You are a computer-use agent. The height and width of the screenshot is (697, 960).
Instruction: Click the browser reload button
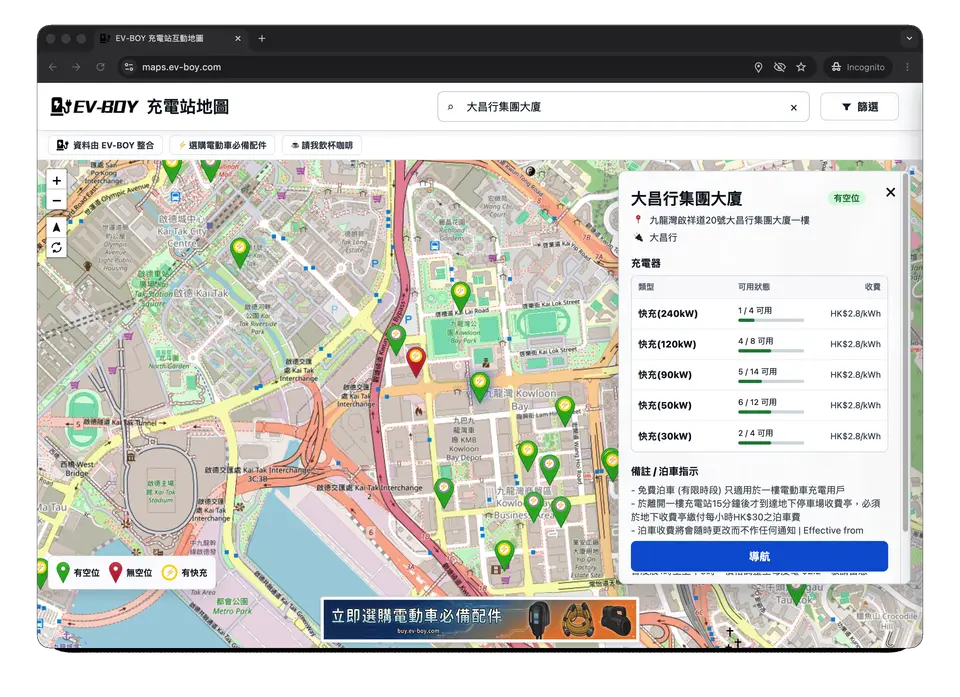(x=100, y=67)
